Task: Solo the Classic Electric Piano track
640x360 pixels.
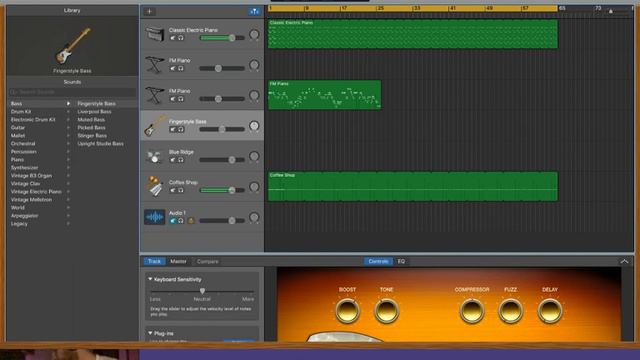Action: click(x=180, y=38)
